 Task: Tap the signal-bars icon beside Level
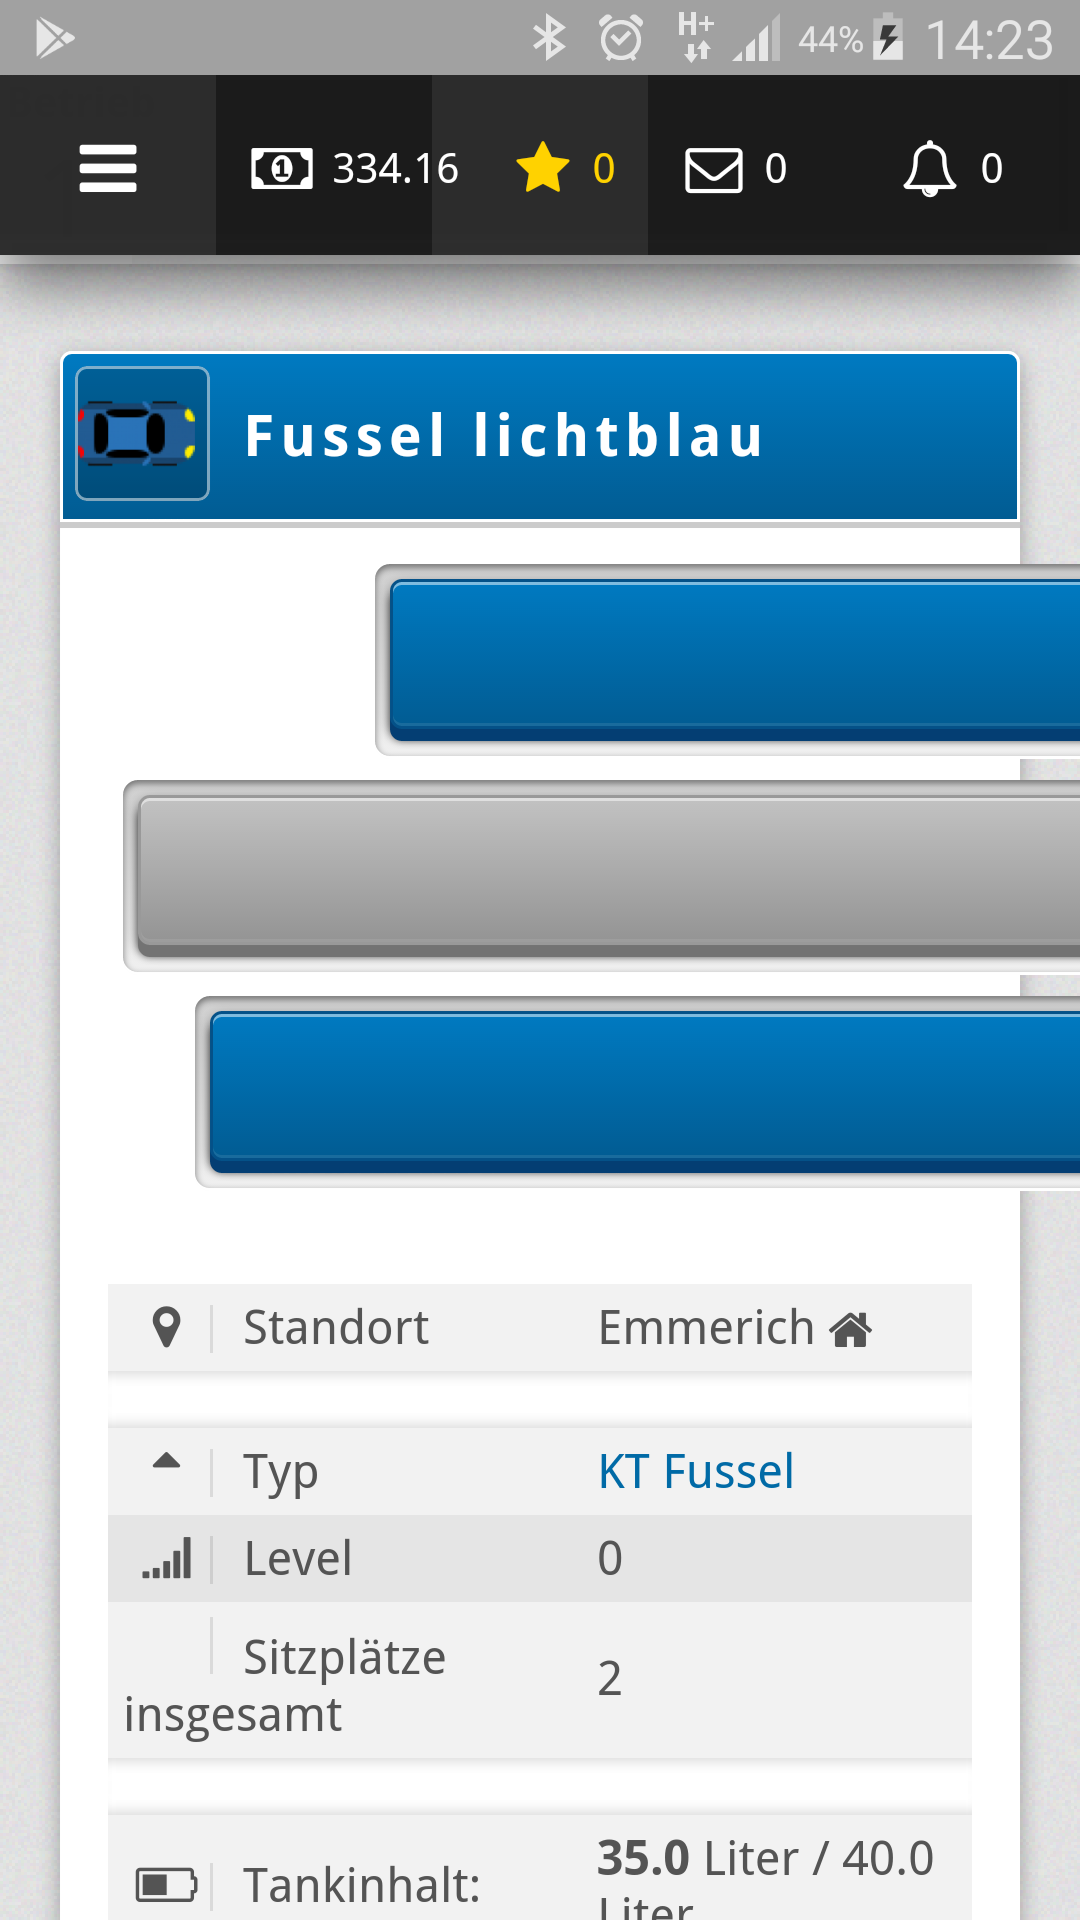coord(166,1559)
